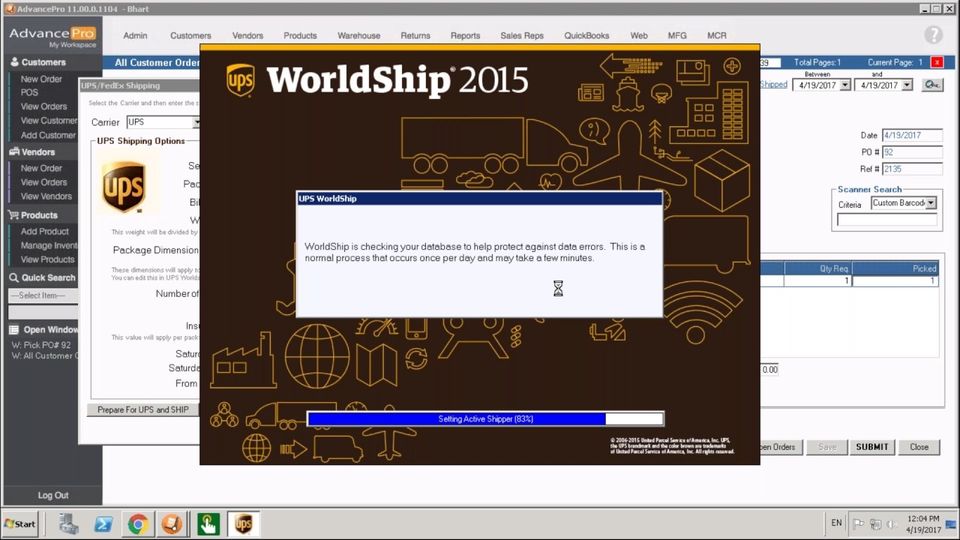
Task: Click the UPS shield logo in shipping options
Action: [124, 187]
